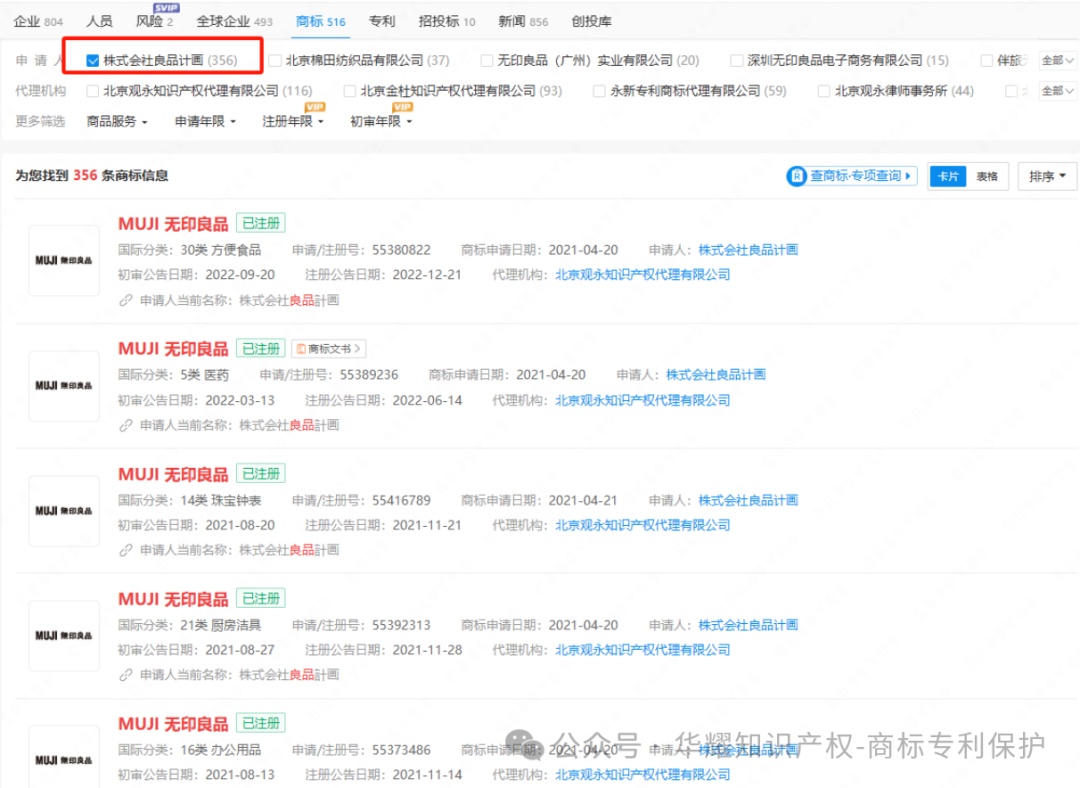1080x788 pixels.
Task: Open the 商品服务 filter dropdown
Action: pyautogui.click(x=117, y=121)
